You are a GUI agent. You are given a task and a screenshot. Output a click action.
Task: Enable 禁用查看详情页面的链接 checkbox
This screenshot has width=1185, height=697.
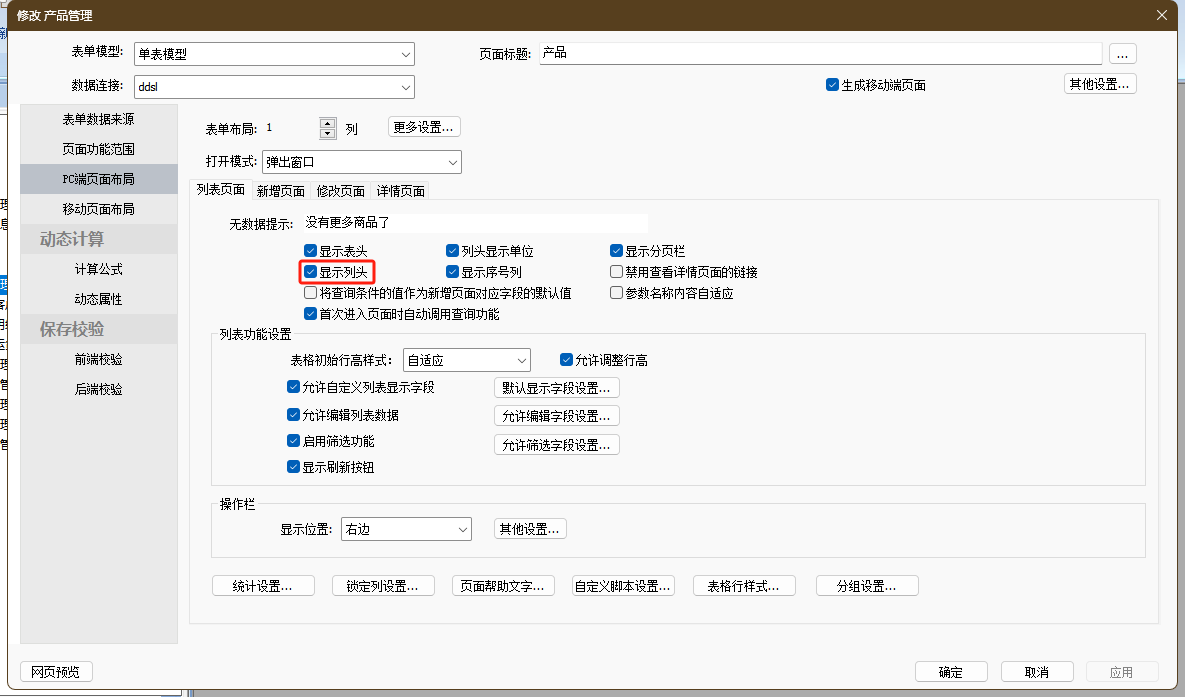point(617,272)
